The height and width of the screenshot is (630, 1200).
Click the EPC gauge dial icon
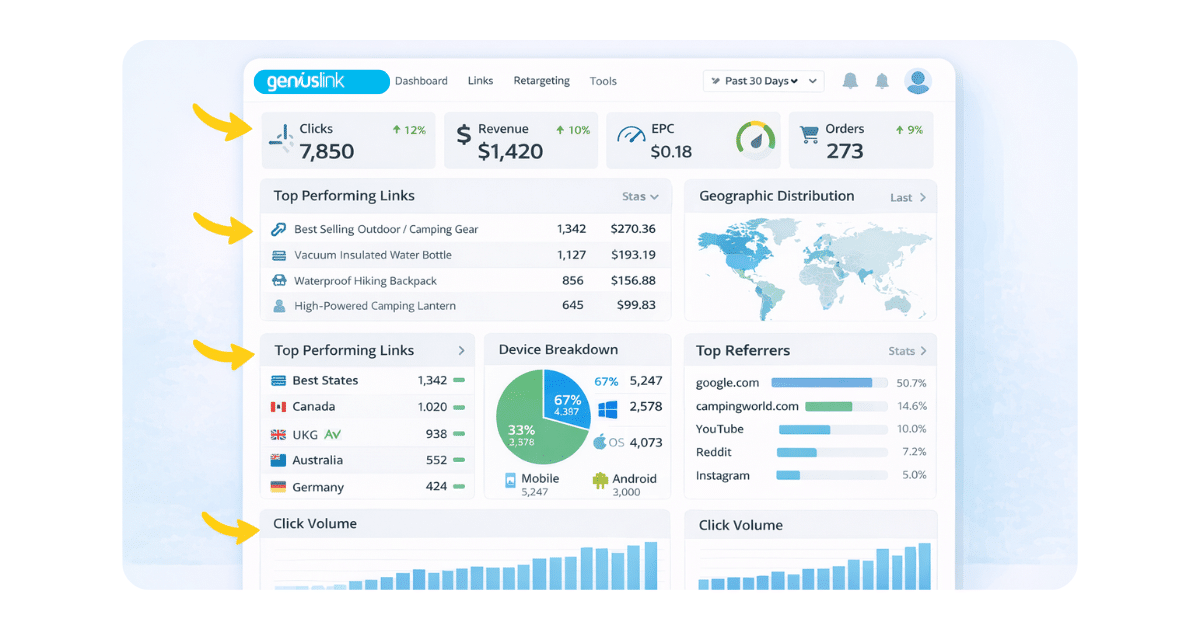coord(756,139)
